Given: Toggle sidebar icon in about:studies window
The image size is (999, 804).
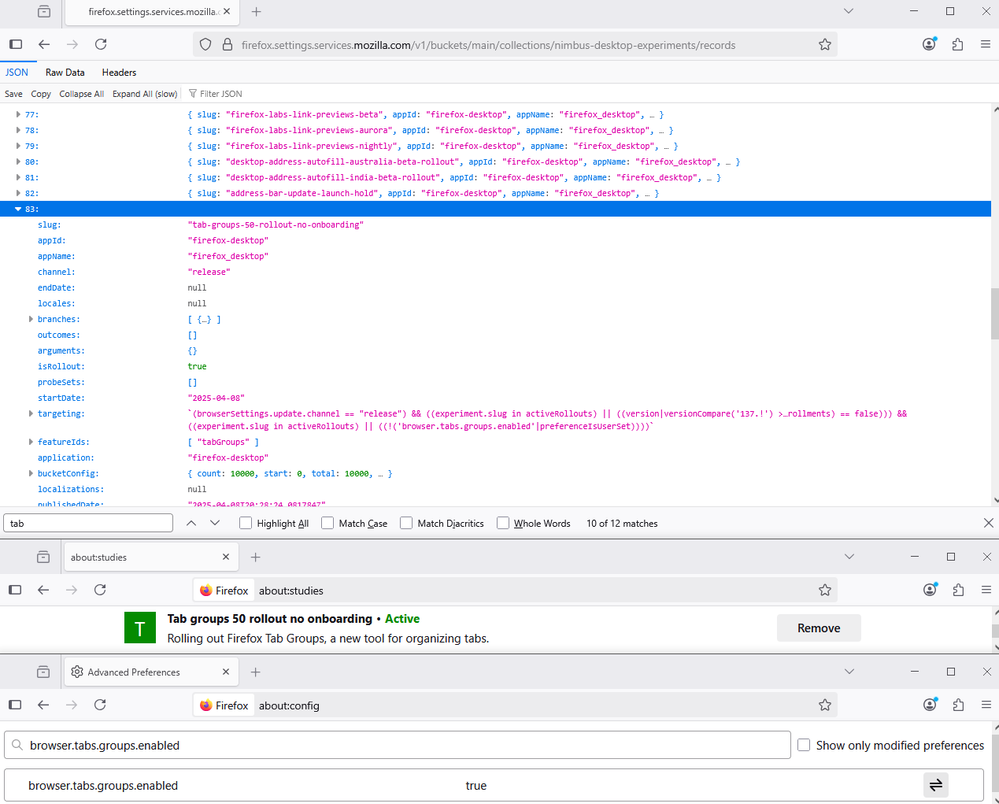Looking at the screenshot, I should 16,590.
